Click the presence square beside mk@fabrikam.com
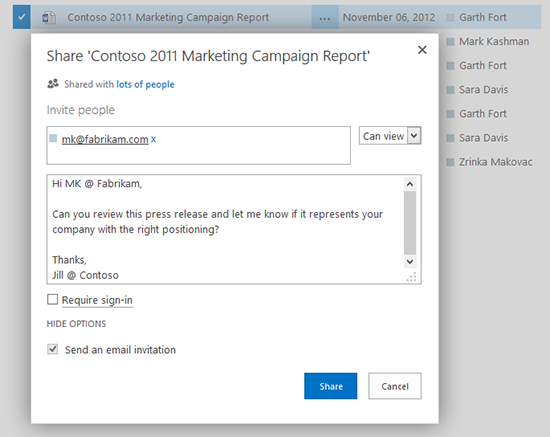This screenshot has width=550, height=437. tap(53, 138)
